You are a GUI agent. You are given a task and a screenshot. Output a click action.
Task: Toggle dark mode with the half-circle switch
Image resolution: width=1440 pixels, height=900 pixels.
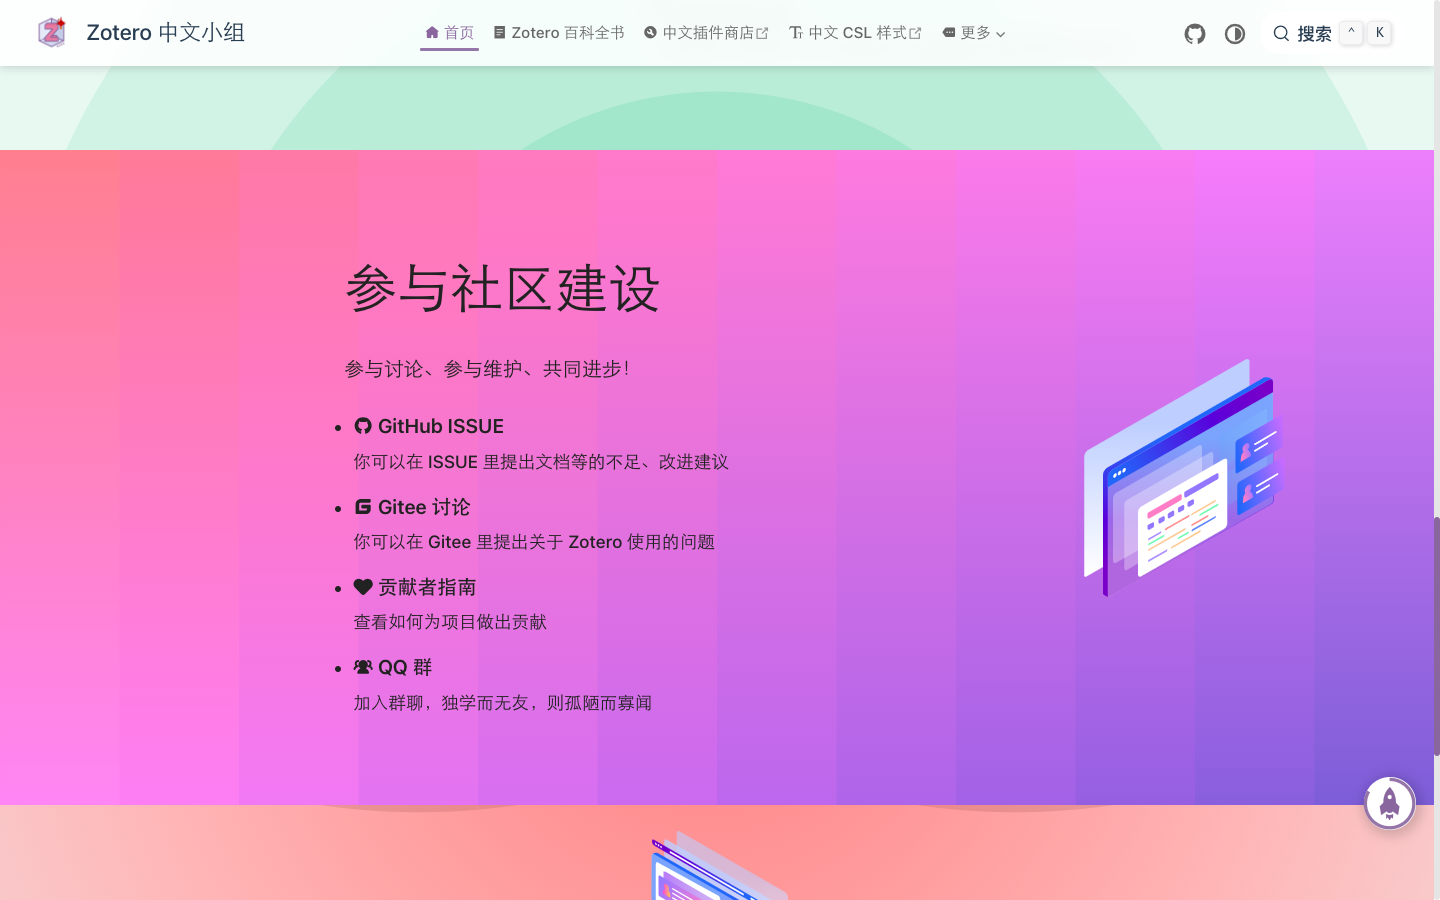pos(1234,33)
